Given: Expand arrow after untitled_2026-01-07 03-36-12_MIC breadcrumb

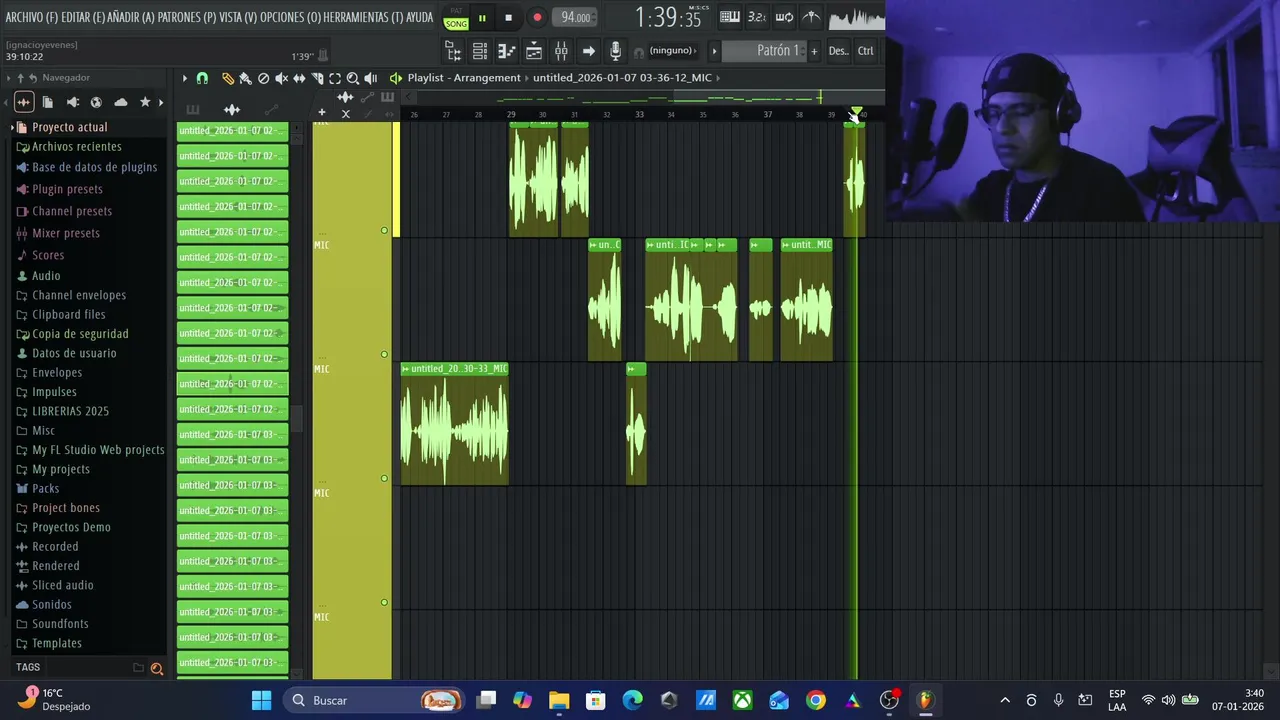Looking at the screenshot, I should pos(720,78).
